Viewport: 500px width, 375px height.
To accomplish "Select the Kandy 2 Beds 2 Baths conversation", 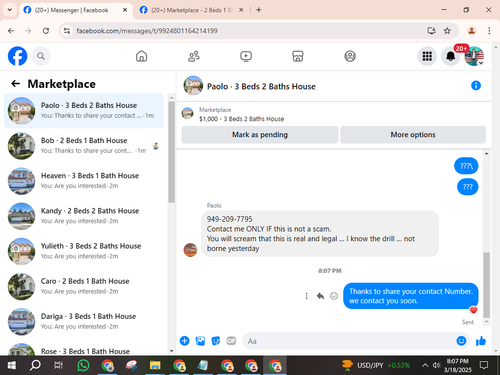I will point(84,216).
